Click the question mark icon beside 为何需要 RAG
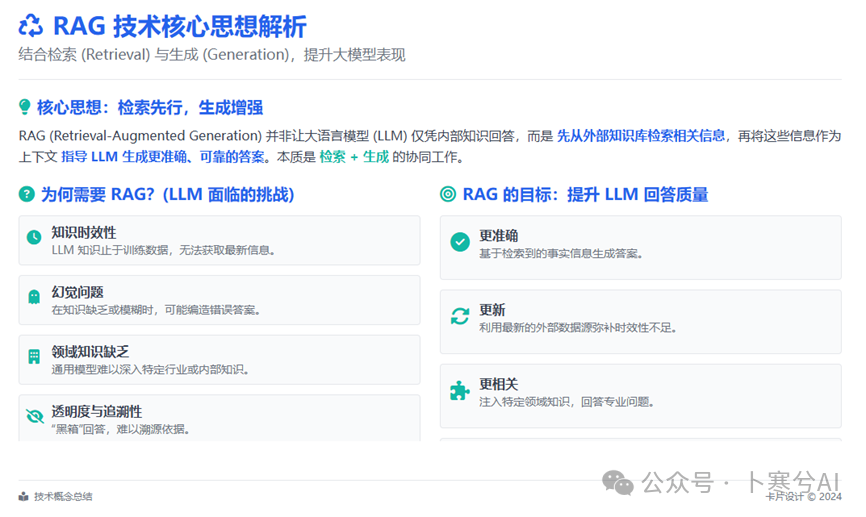 coord(26,195)
